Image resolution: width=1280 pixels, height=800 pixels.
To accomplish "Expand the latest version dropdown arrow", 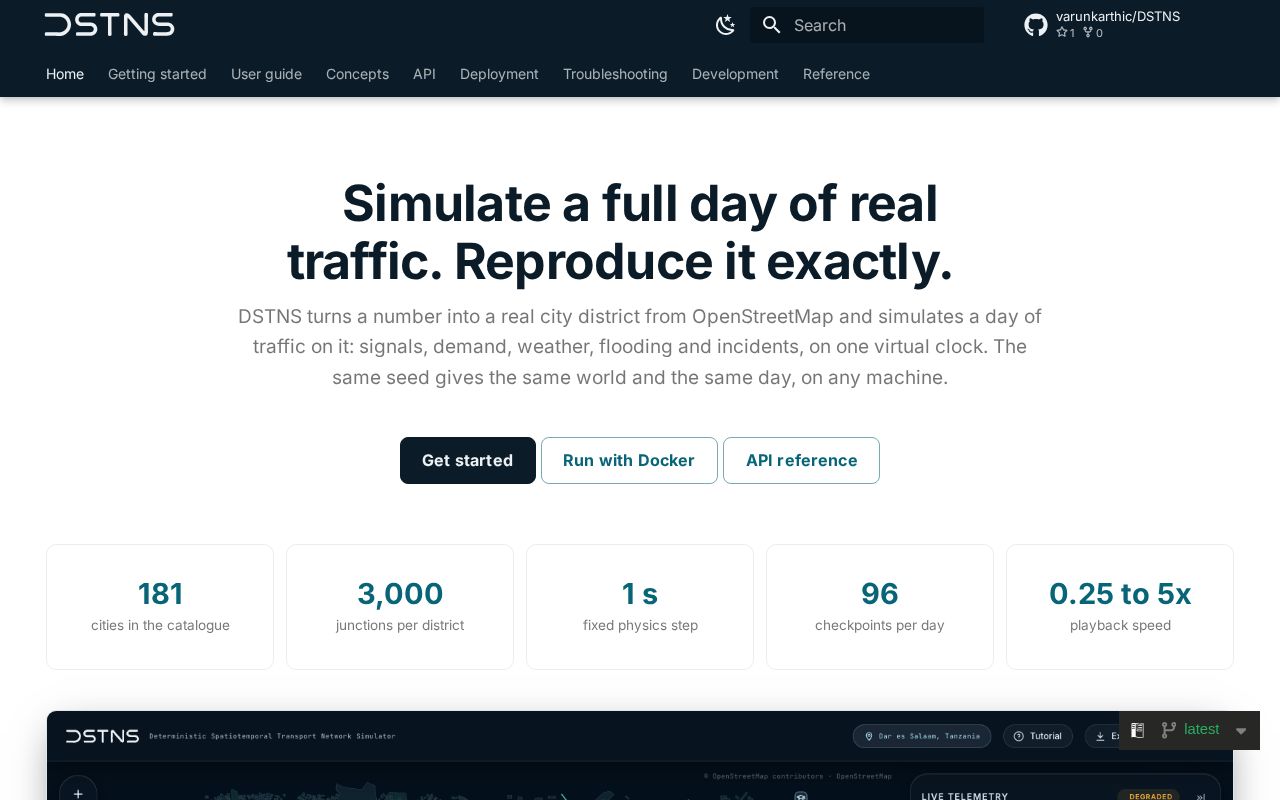I will pos(1241,731).
